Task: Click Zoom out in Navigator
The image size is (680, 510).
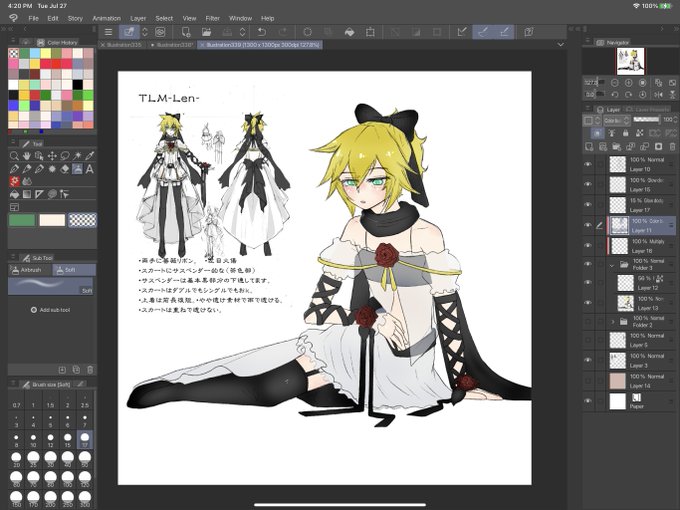Action: pyautogui.click(x=615, y=82)
